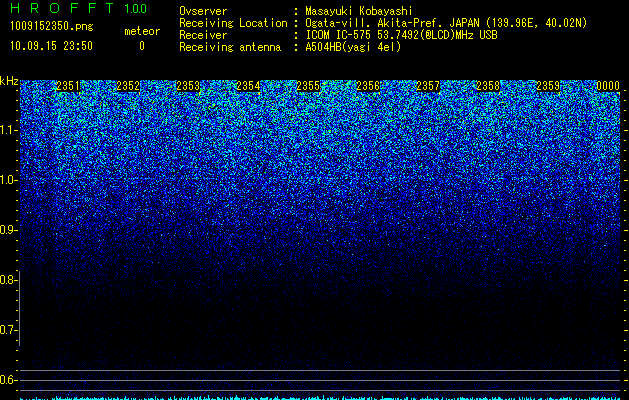629x400 pixels.
Task: Click the 0.8 frequency axis label
Action: (x=9, y=280)
